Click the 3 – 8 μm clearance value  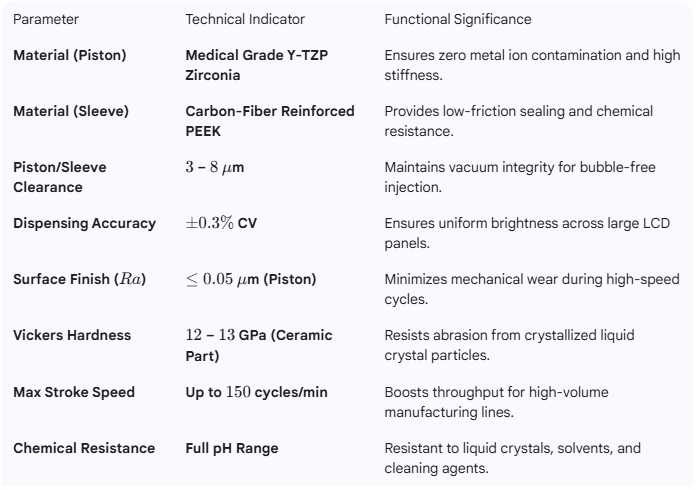point(215,168)
